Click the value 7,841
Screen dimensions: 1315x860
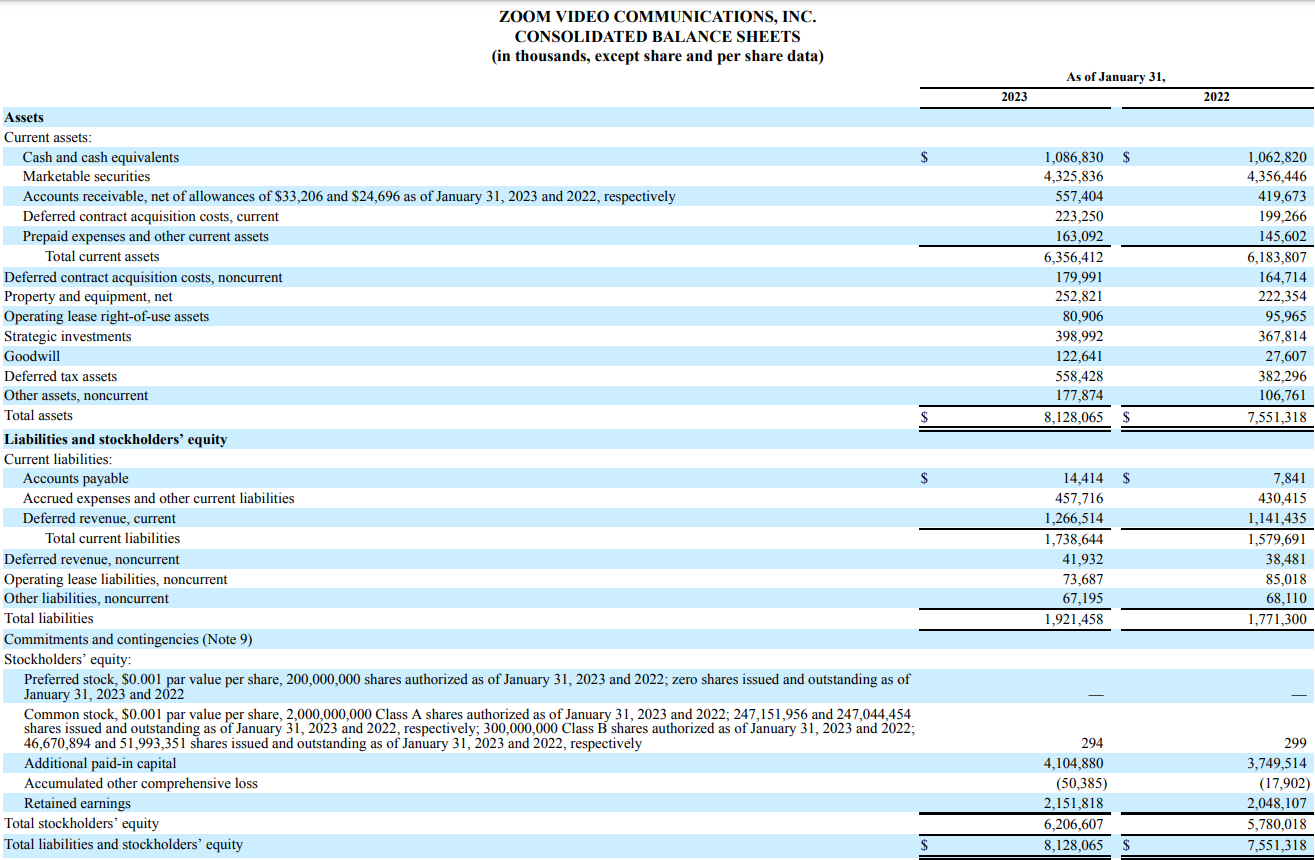(x=1290, y=479)
